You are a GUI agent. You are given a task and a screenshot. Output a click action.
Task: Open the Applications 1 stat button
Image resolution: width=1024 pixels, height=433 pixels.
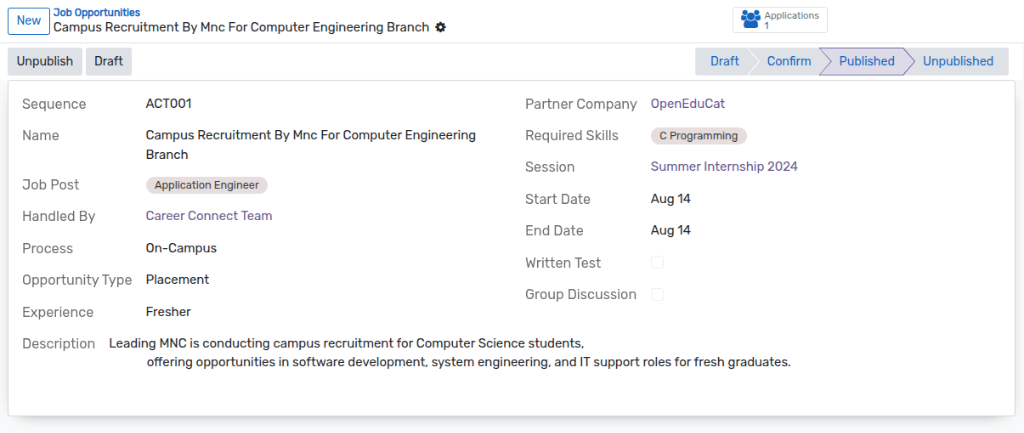780,20
